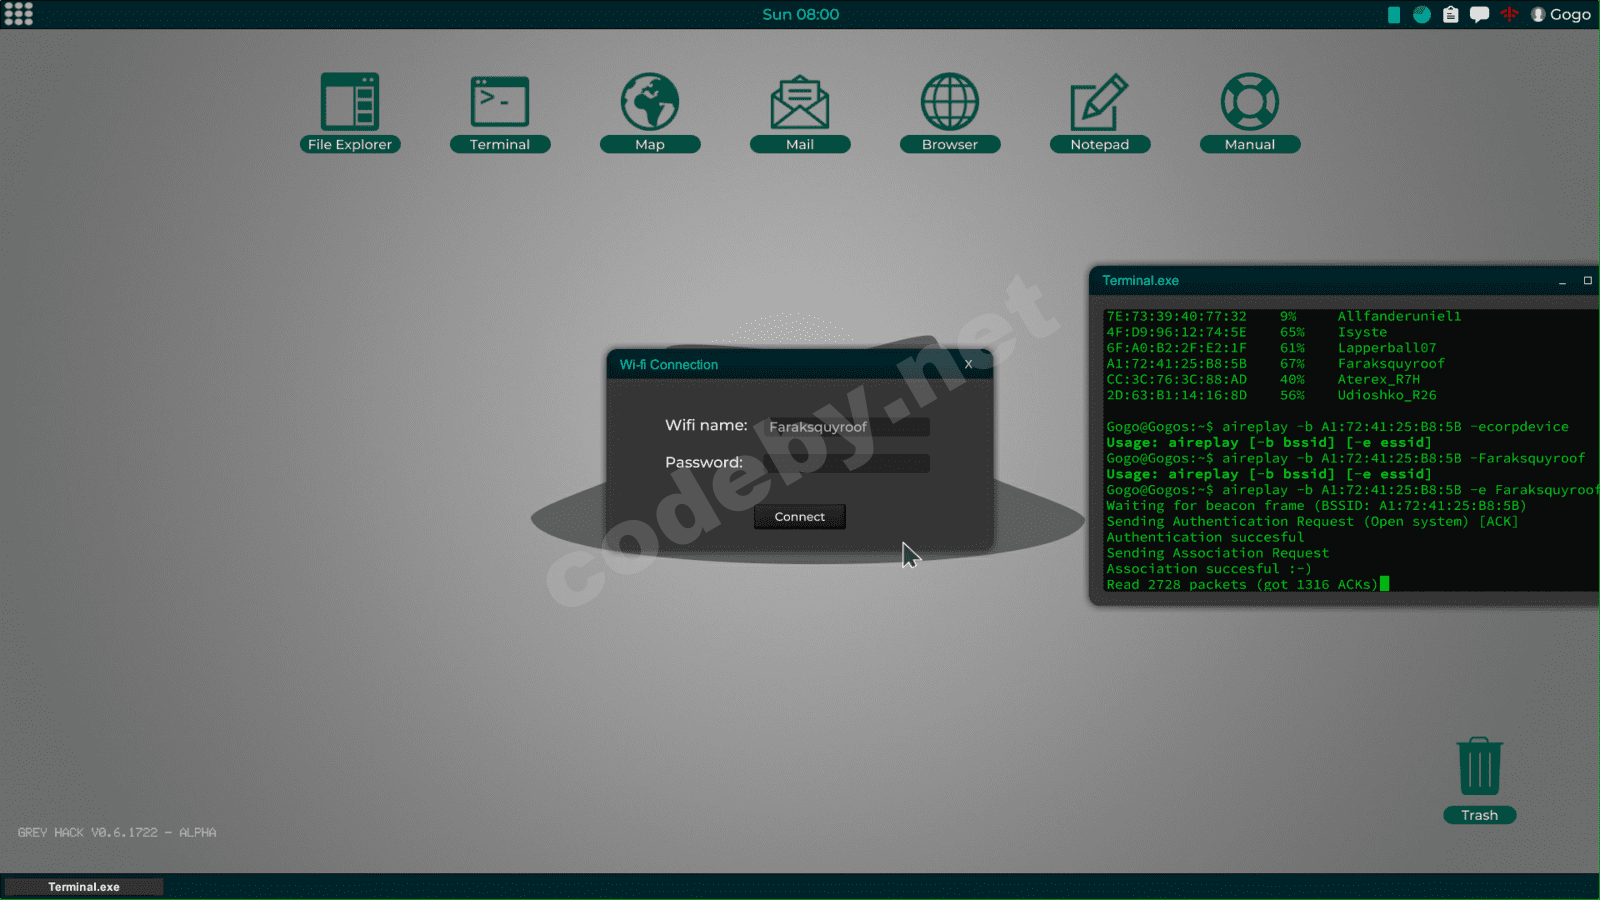Viewport: 1600px width, 900px height.
Task: Select Terminal.exe in the taskbar
Action: tap(84, 887)
